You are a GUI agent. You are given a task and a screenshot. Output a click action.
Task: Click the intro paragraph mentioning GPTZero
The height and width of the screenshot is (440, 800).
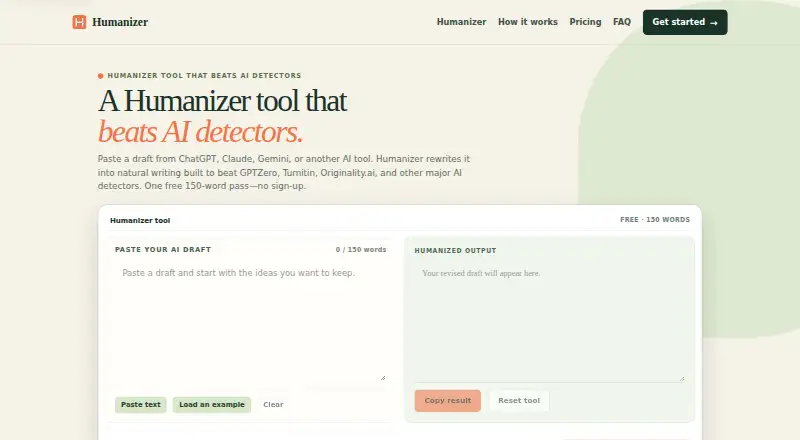point(284,173)
